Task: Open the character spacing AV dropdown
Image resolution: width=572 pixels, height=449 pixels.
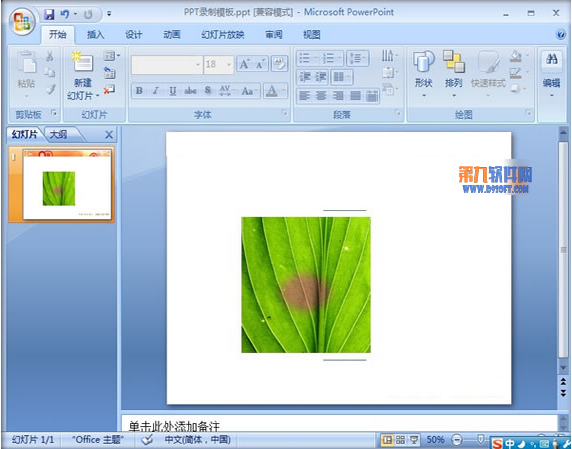Action: tap(227, 90)
